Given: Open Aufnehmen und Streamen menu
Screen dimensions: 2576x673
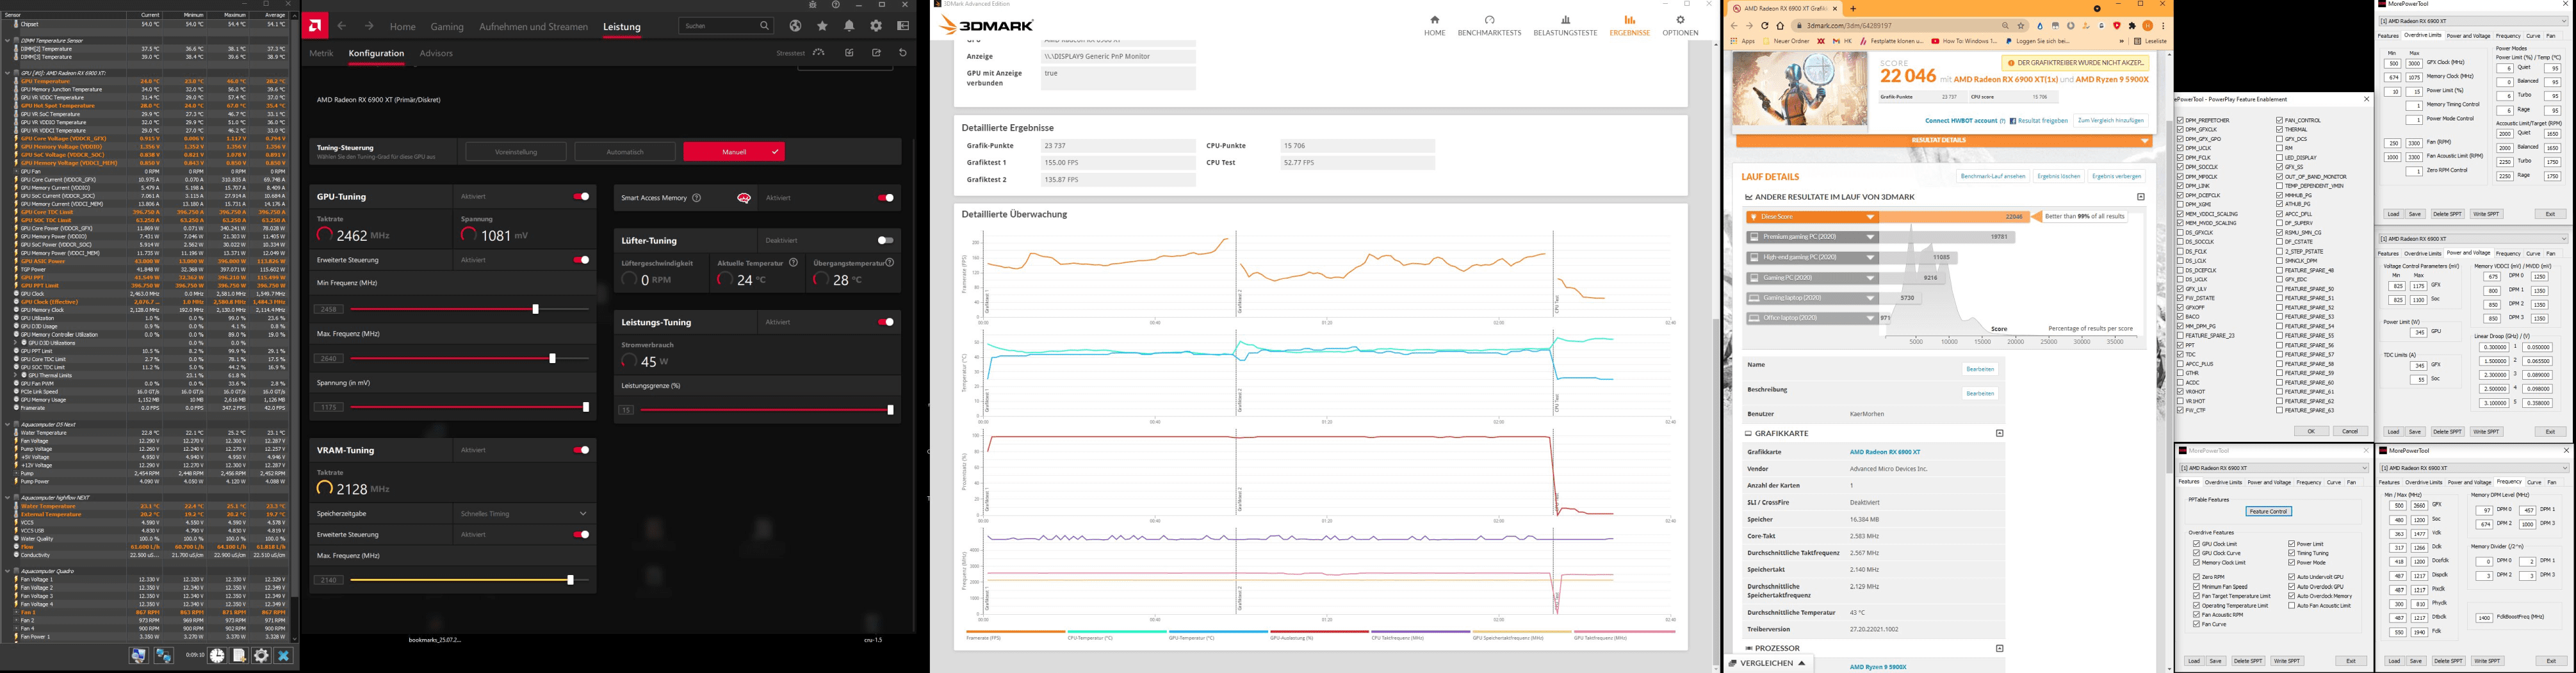Looking at the screenshot, I should [533, 27].
